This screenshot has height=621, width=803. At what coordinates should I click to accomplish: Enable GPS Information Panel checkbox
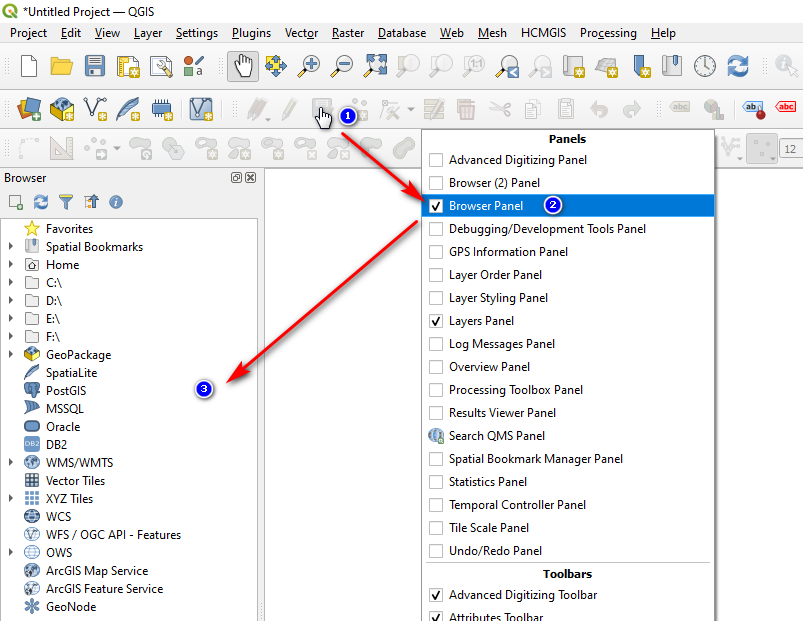[x=436, y=252]
